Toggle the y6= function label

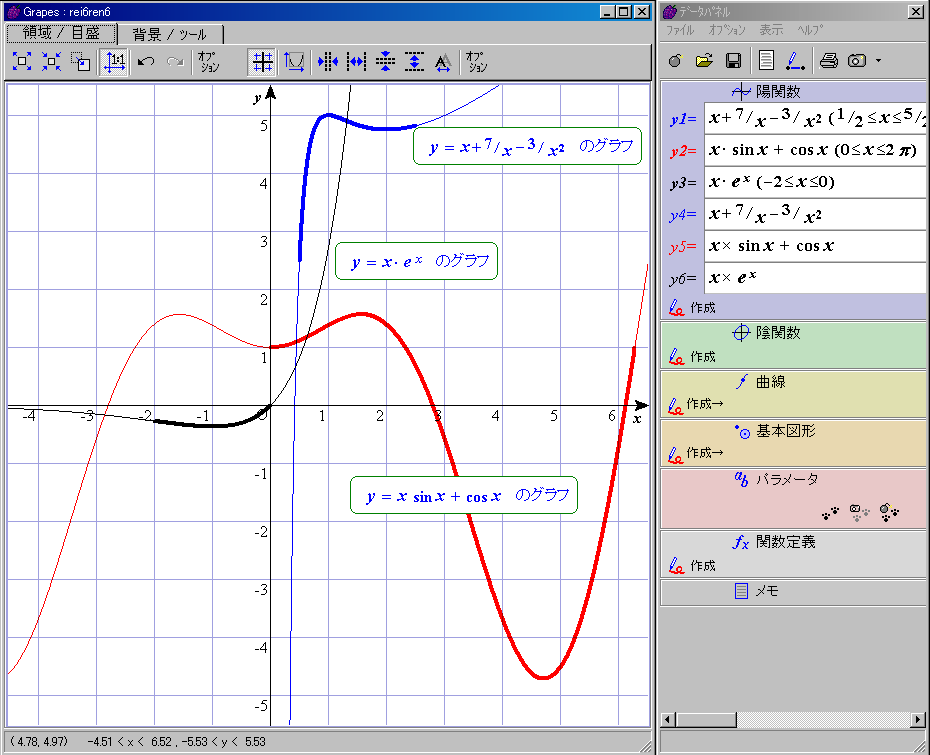click(683, 279)
